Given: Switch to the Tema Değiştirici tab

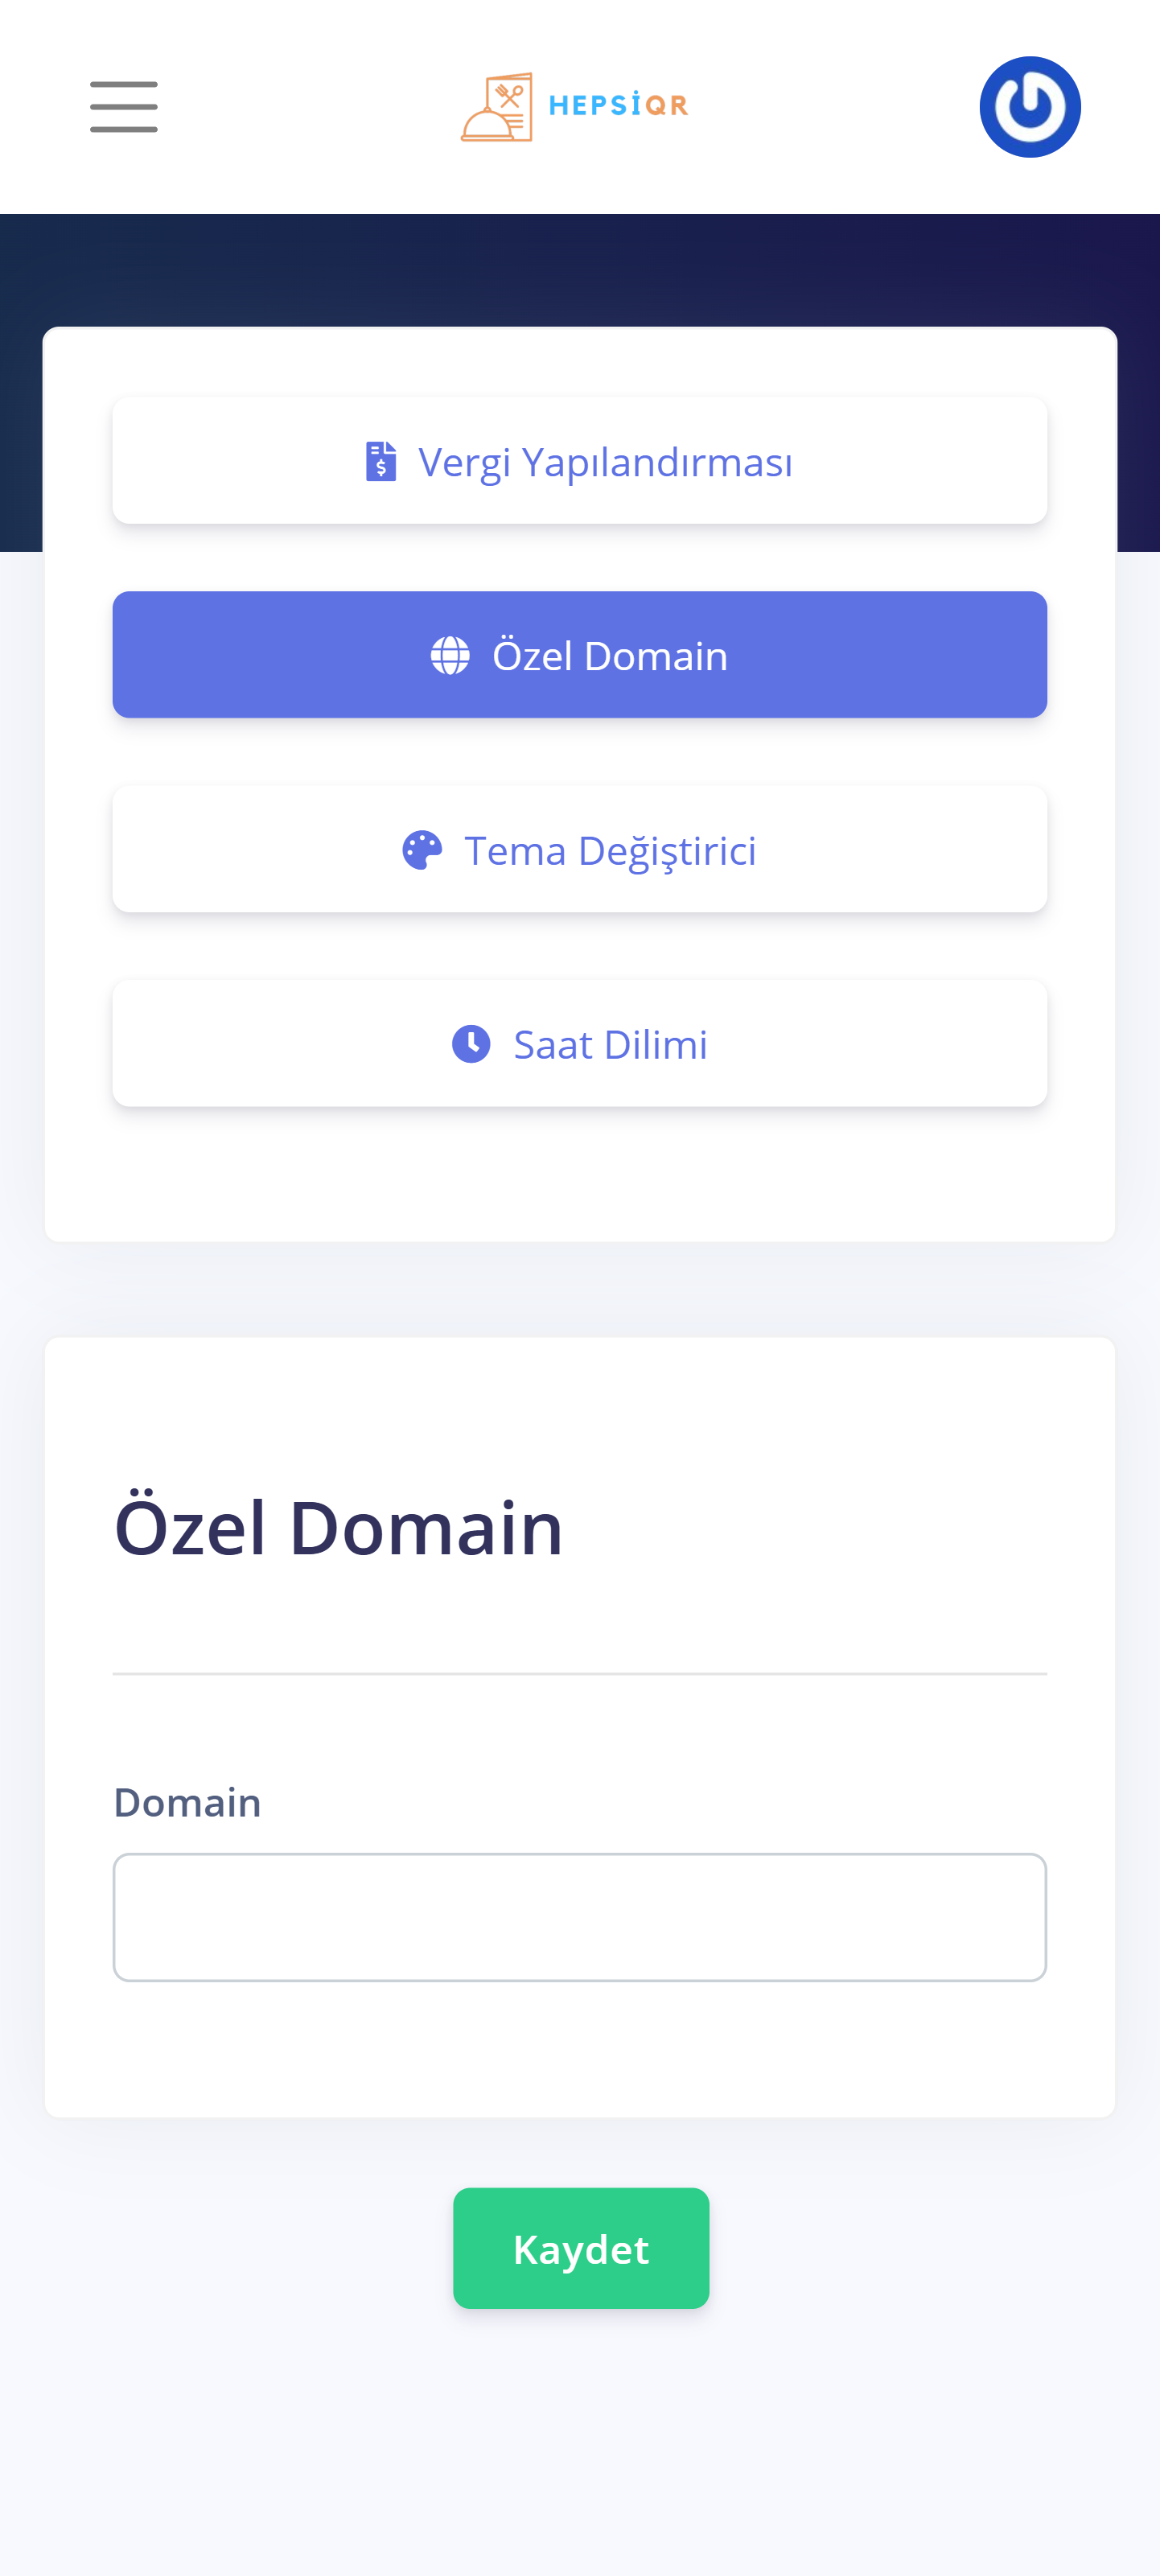Looking at the screenshot, I should tap(610, 850).
